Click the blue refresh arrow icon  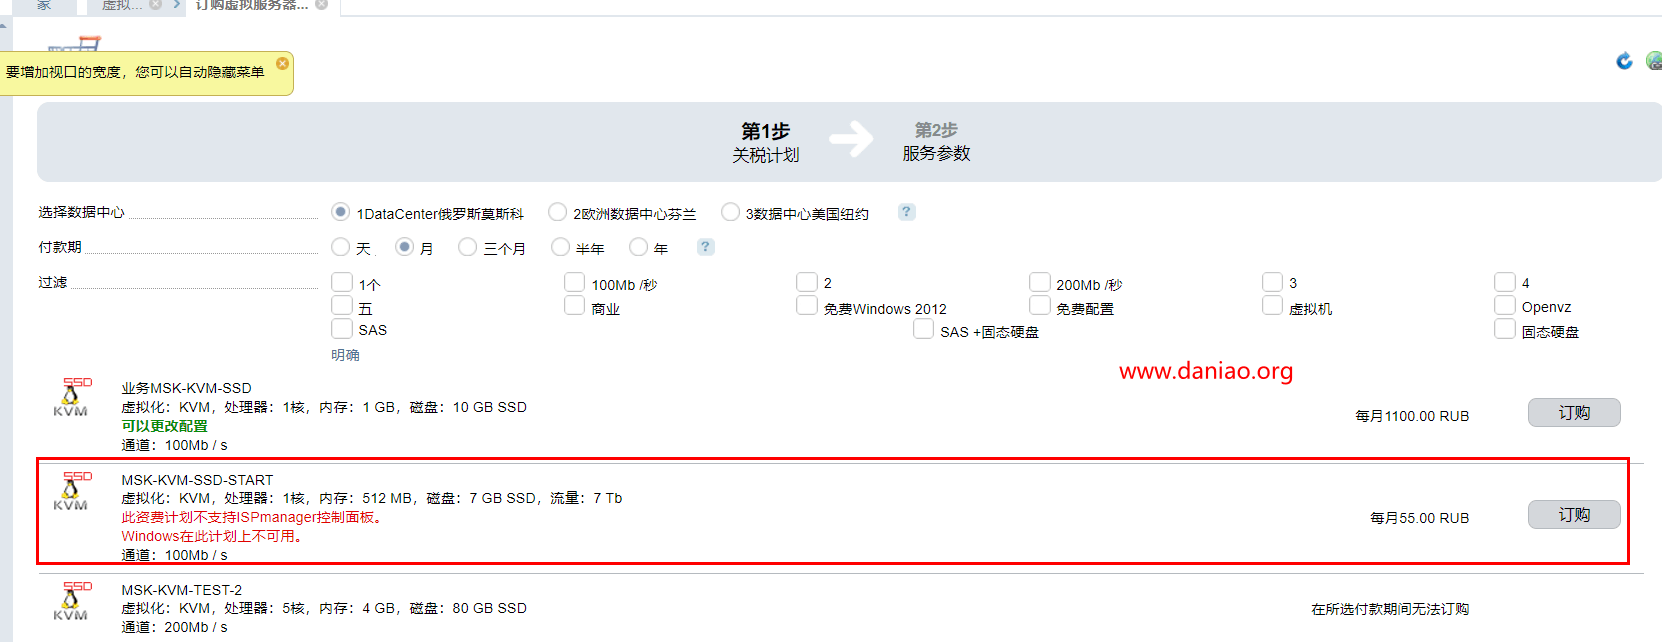(1624, 61)
